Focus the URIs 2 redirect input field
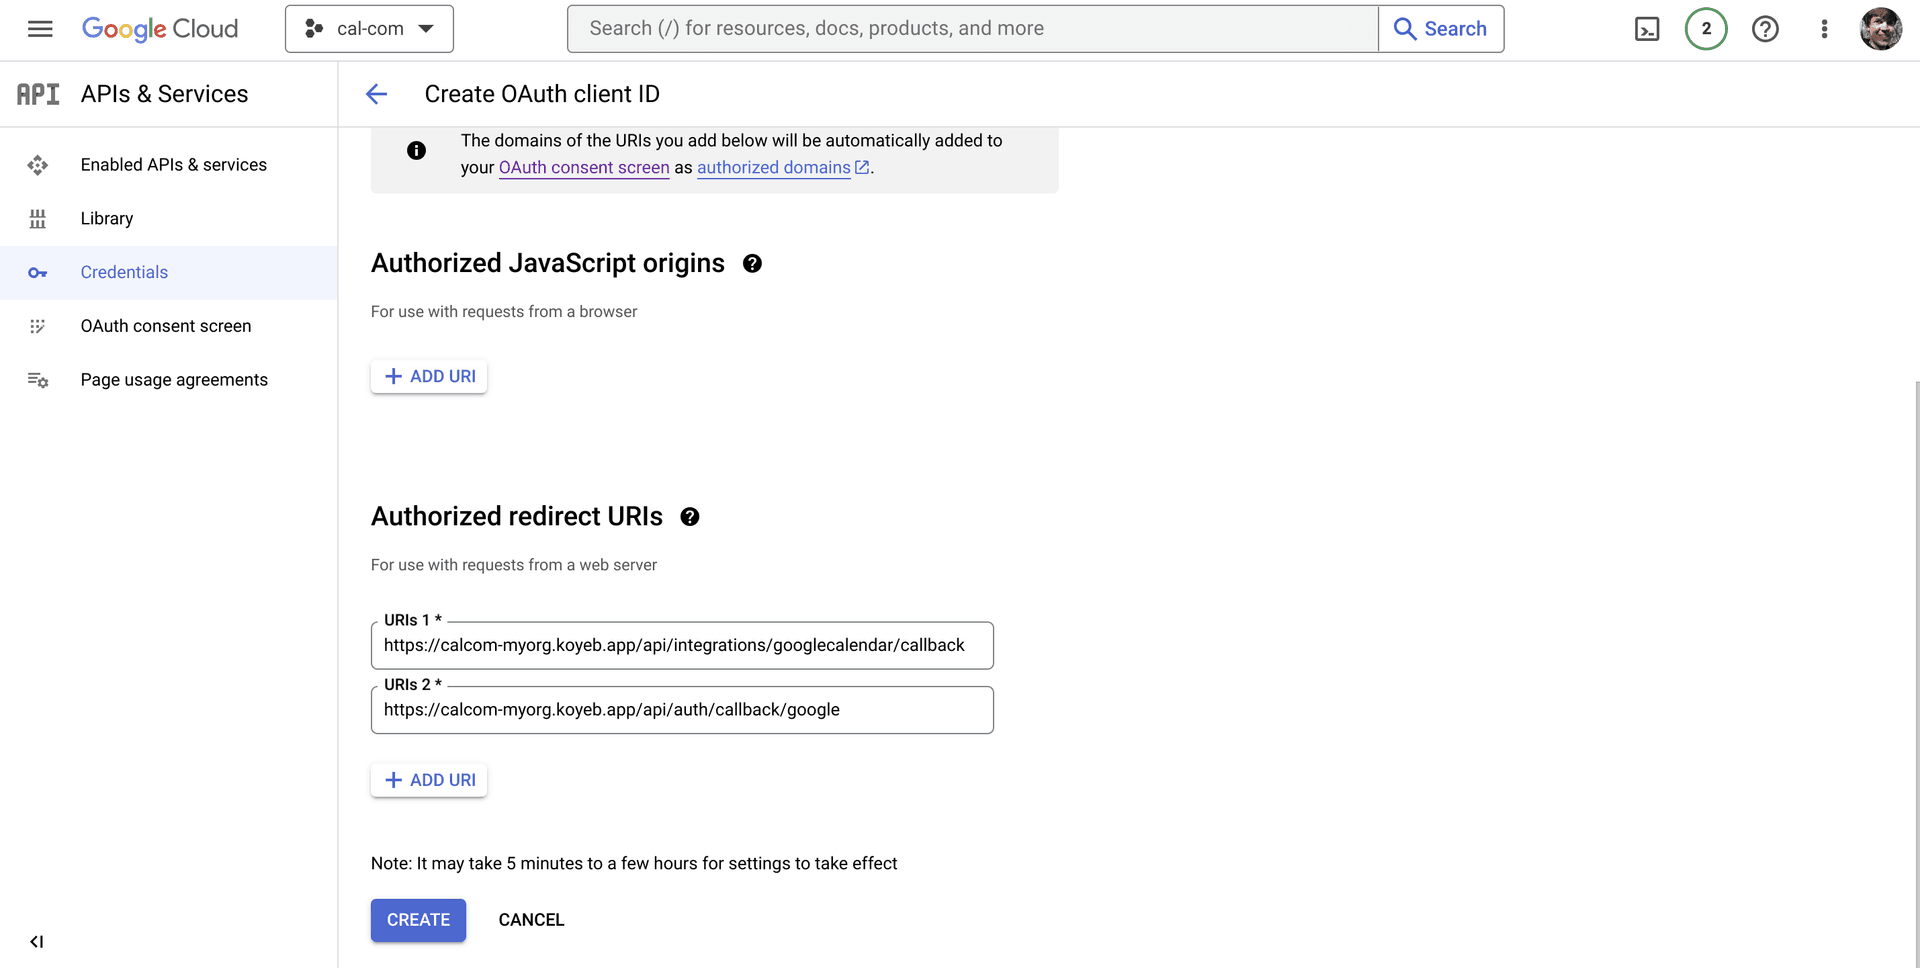The height and width of the screenshot is (968, 1920). tap(682, 710)
